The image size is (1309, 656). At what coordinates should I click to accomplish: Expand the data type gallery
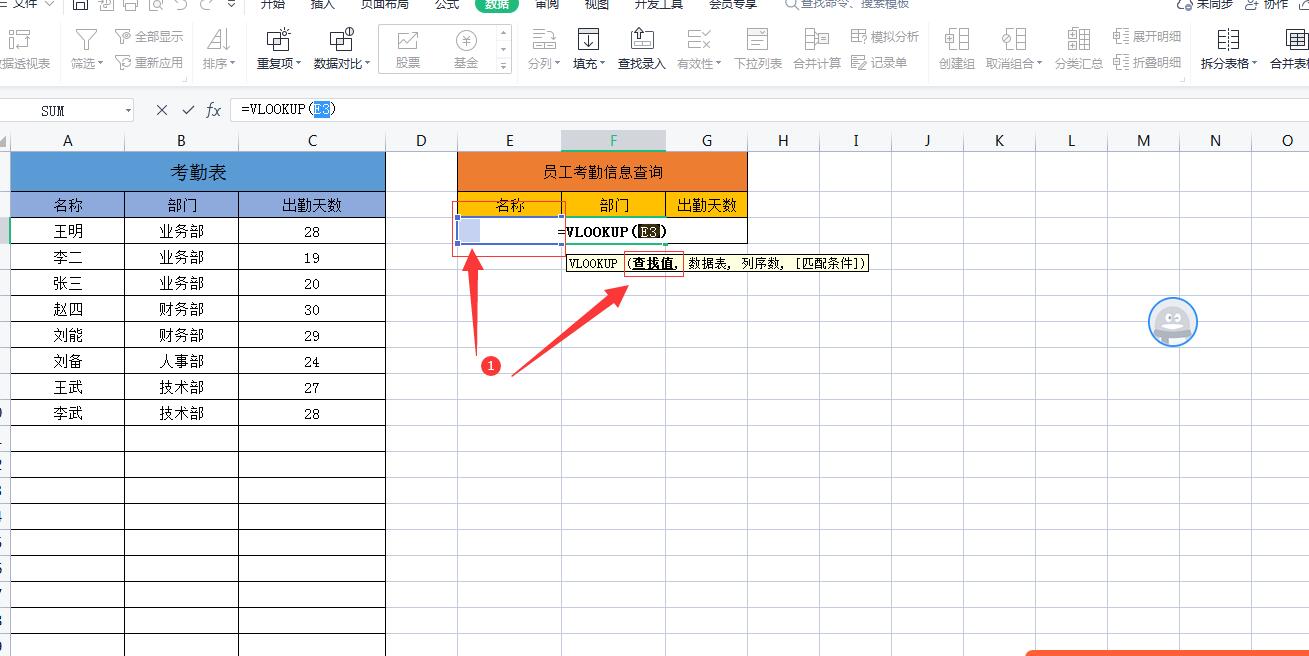click(504, 66)
